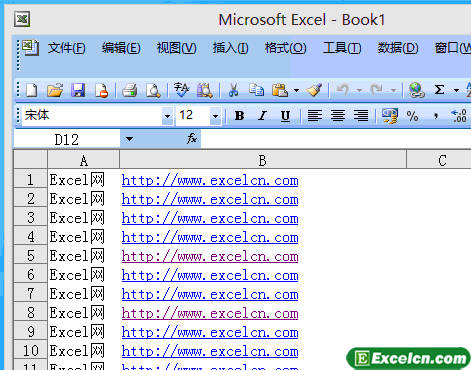Follow the hyperlink in row 10
471x370 pixels.
(x=210, y=351)
